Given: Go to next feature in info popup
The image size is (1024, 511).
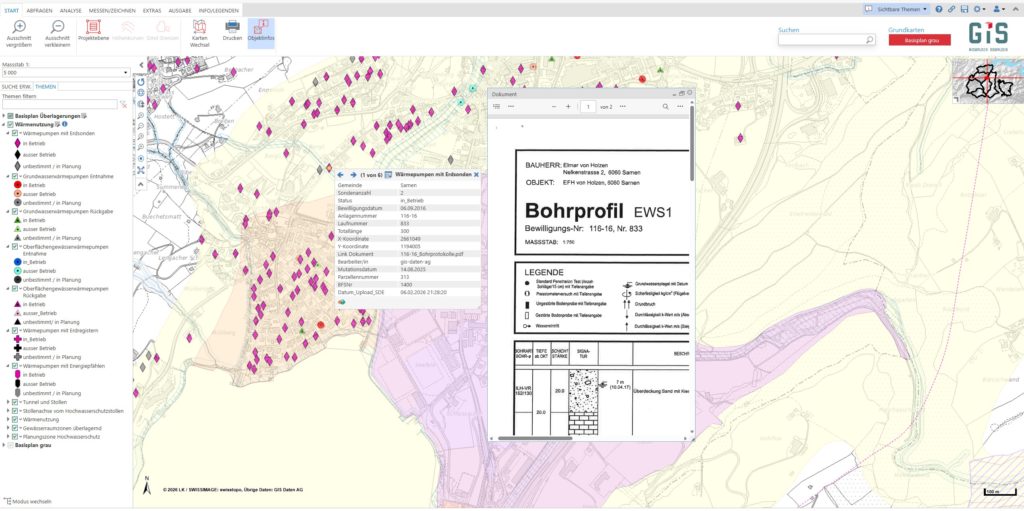Looking at the screenshot, I should coord(352,174).
